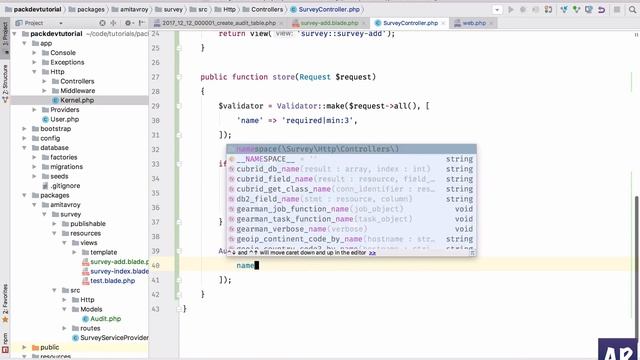The width and height of the screenshot is (640, 360).
Task: Toggle code fold marker at line 43
Action: 179,309
